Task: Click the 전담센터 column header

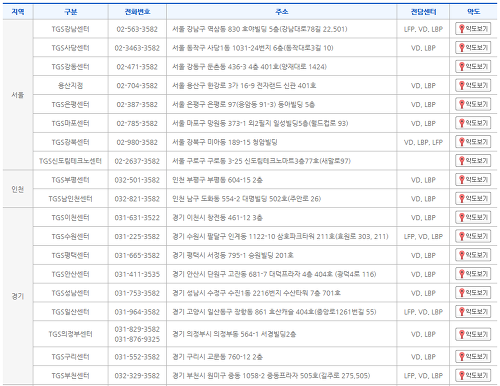Action: coord(423,12)
